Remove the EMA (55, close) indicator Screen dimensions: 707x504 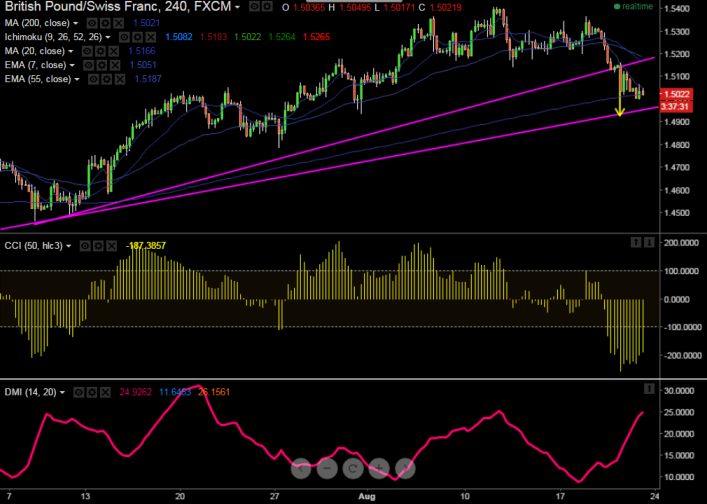119,79
